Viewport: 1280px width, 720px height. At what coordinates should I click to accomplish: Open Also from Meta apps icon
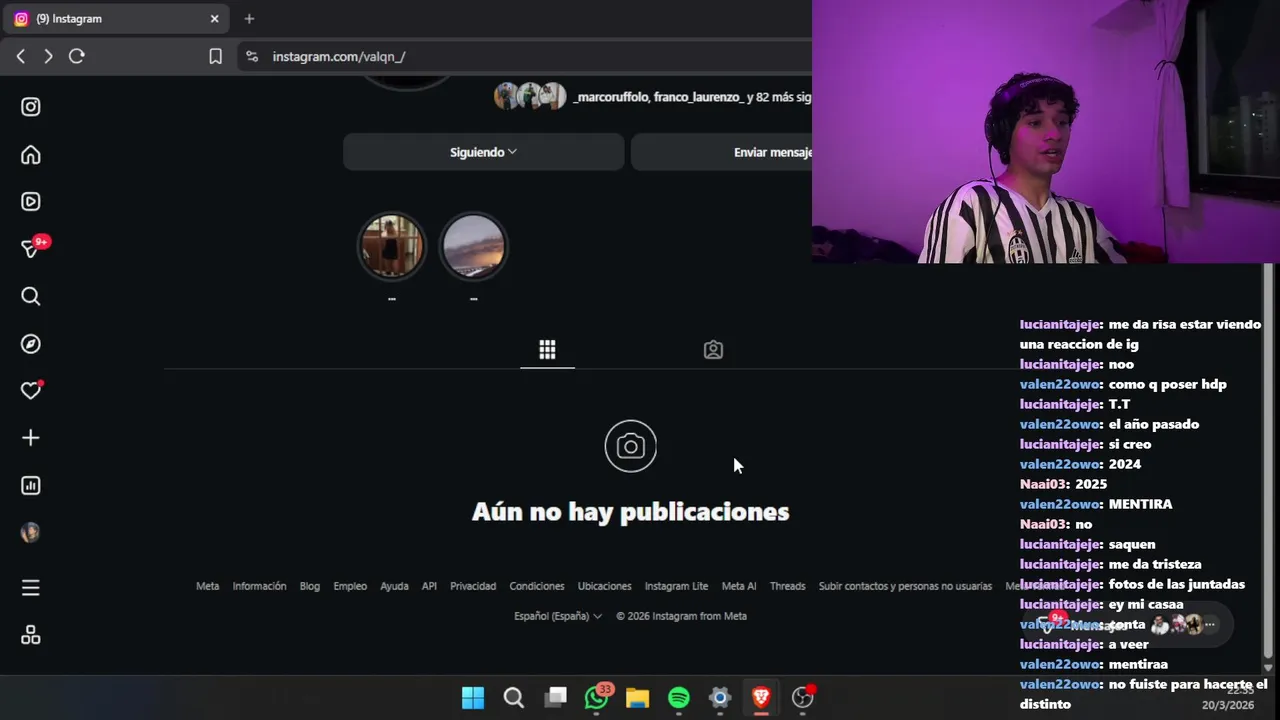[x=31, y=635]
